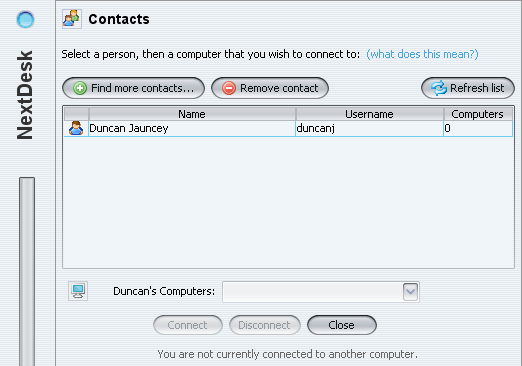Screen dimensions: 522x366
Task: Open Find more contacts
Action: (133, 88)
